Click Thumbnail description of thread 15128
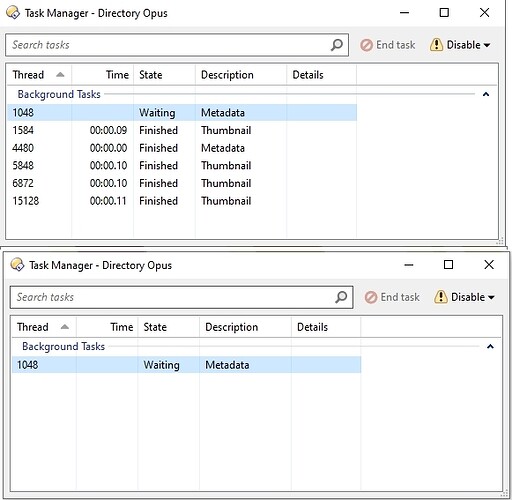512x500 pixels. (226, 201)
